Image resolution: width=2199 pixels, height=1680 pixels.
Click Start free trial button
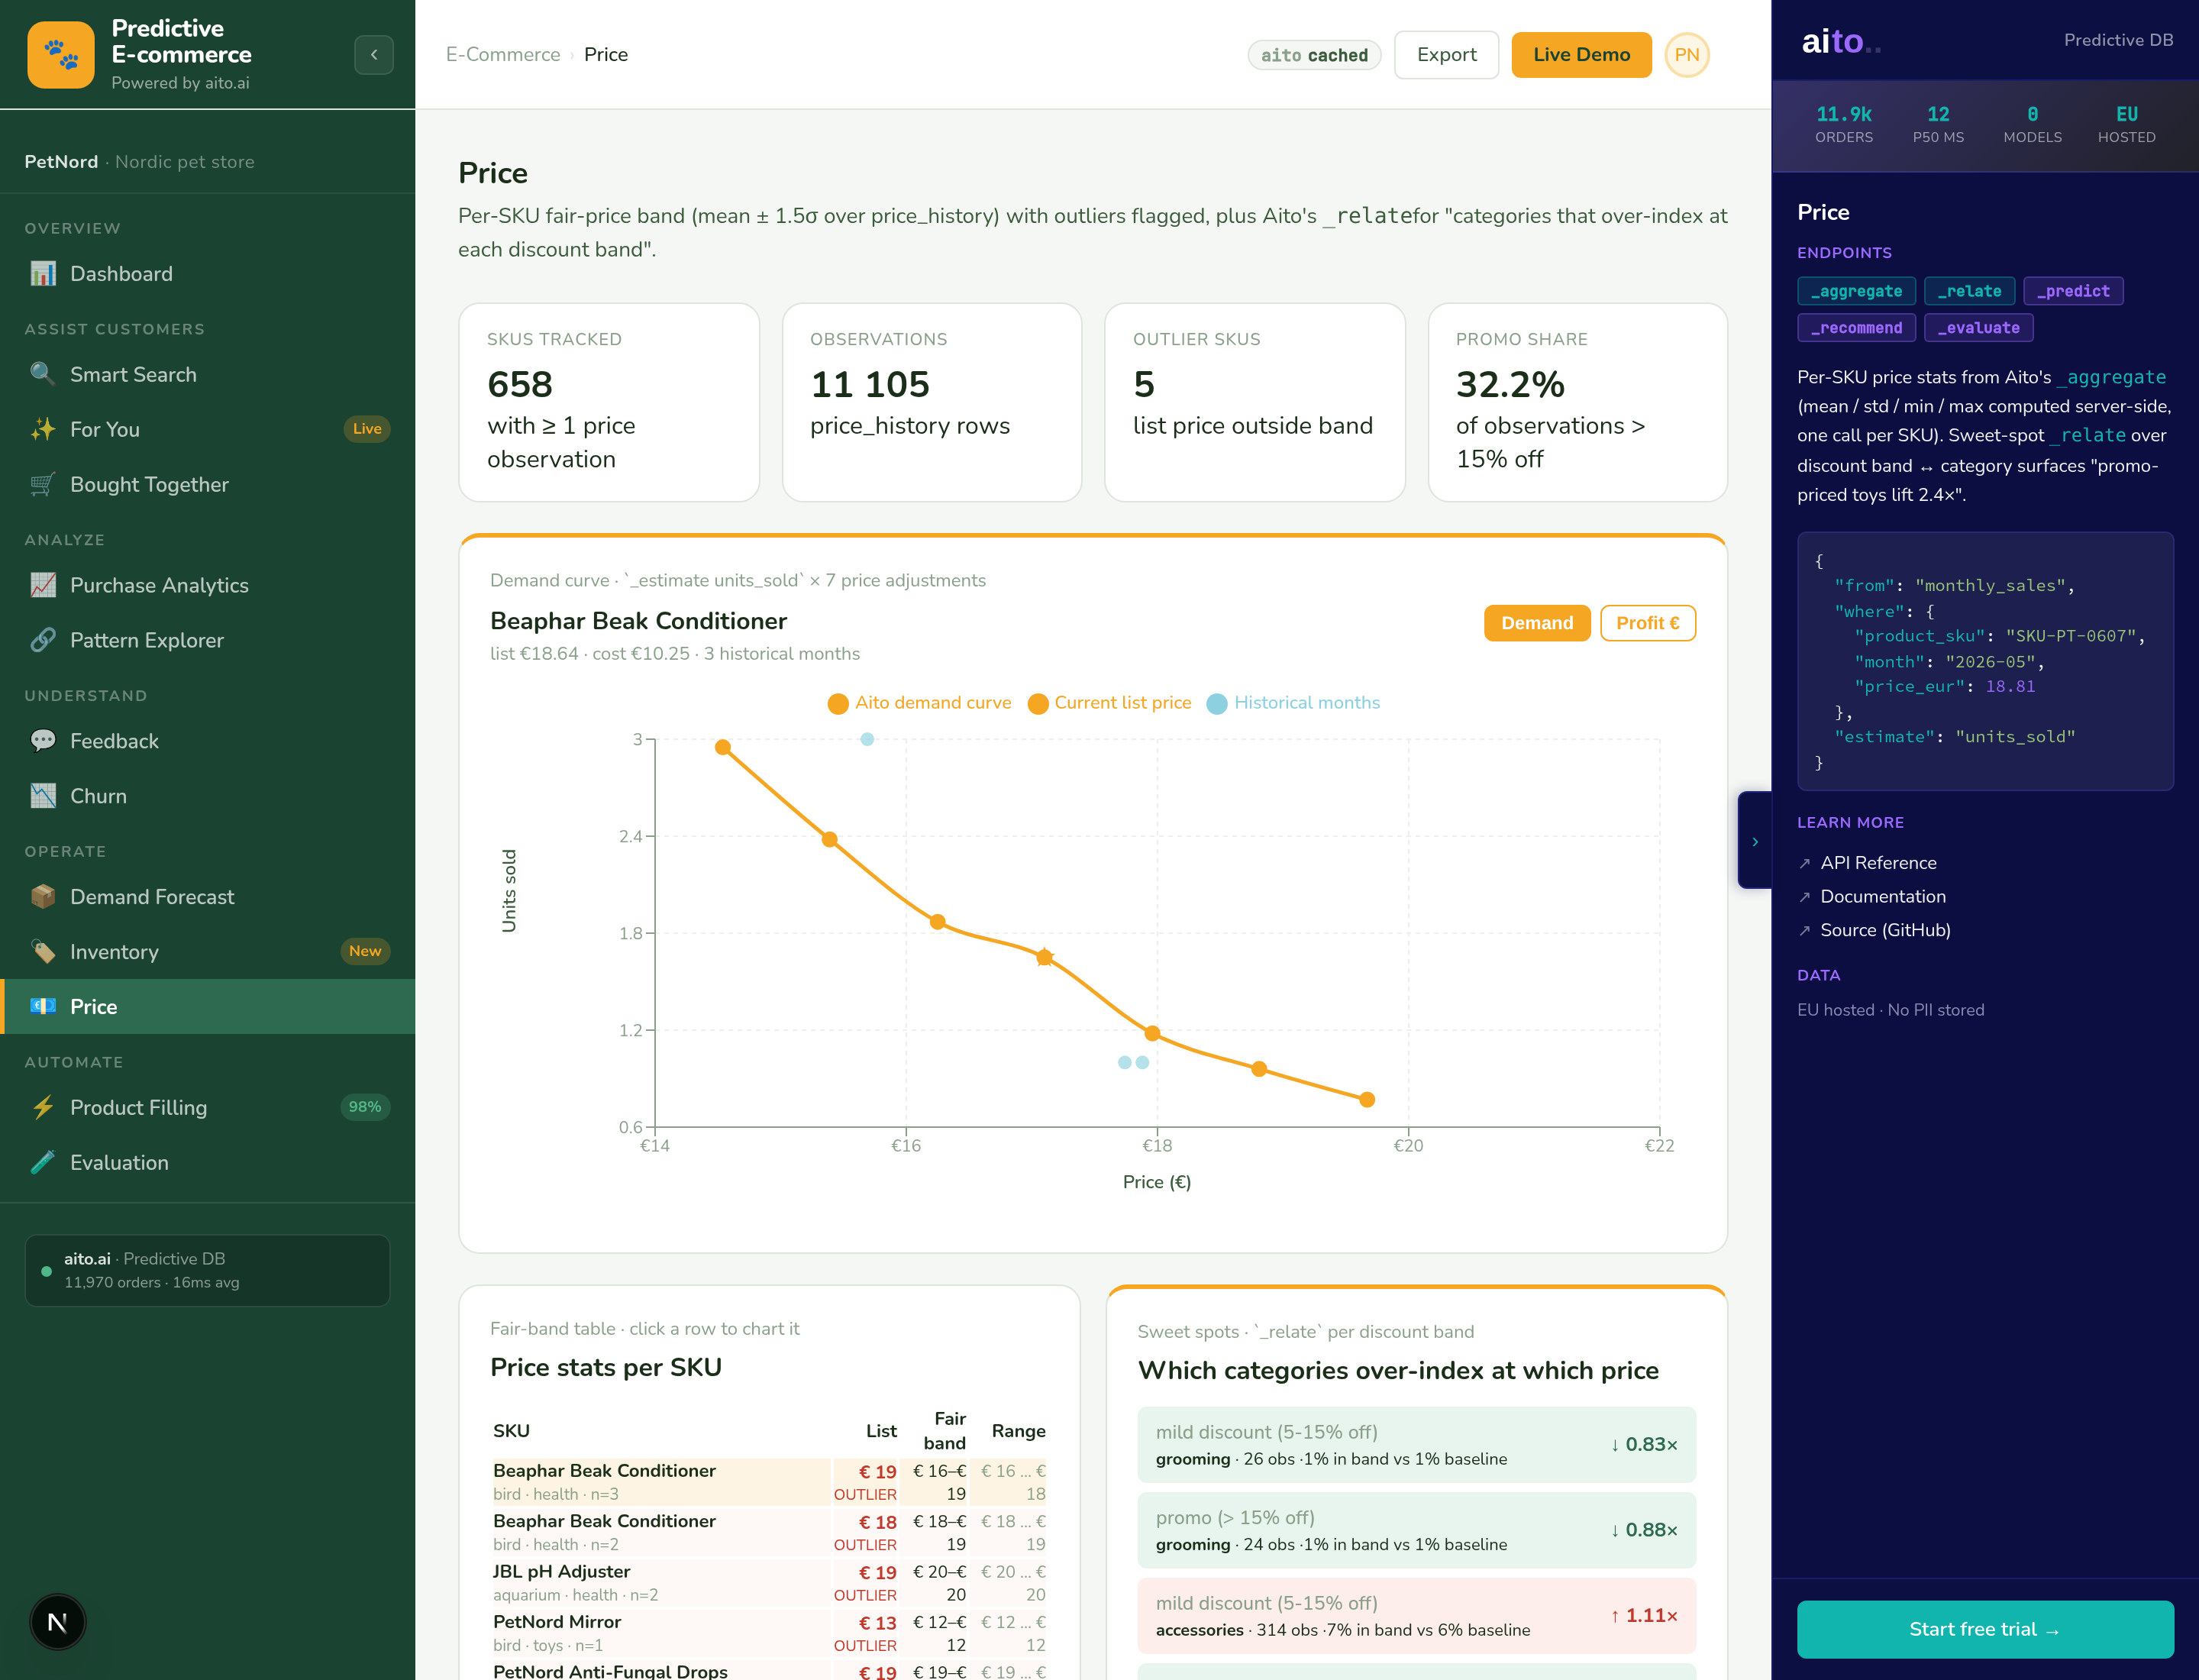pyautogui.click(x=1985, y=1629)
